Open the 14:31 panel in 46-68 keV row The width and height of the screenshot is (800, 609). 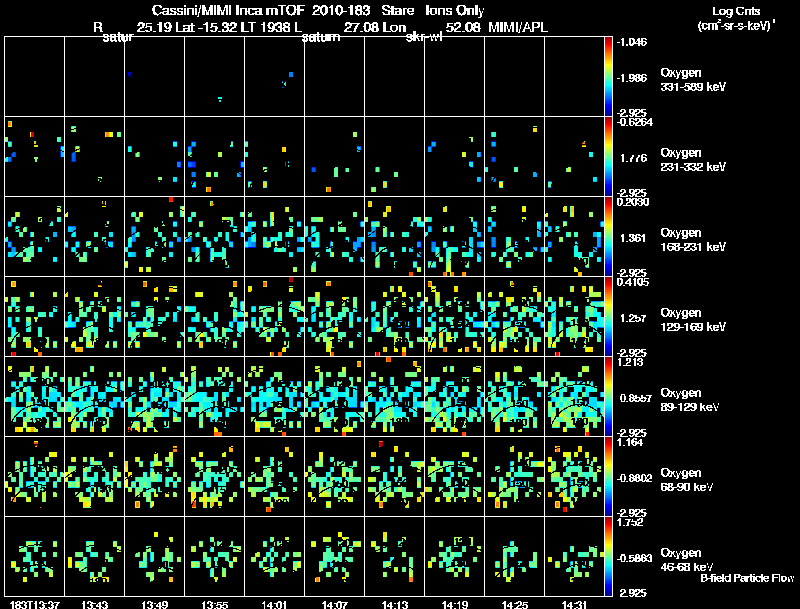[x=574, y=556]
